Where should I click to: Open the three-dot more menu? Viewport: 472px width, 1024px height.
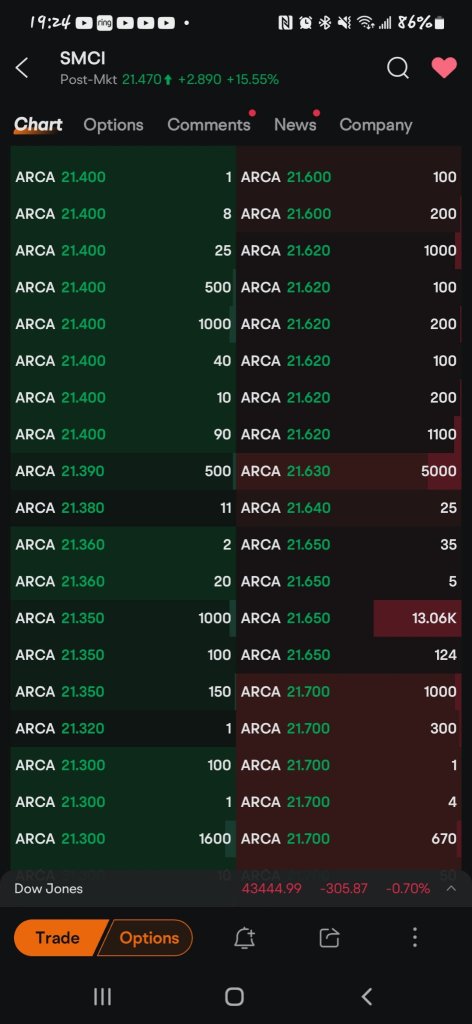click(415, 938)
